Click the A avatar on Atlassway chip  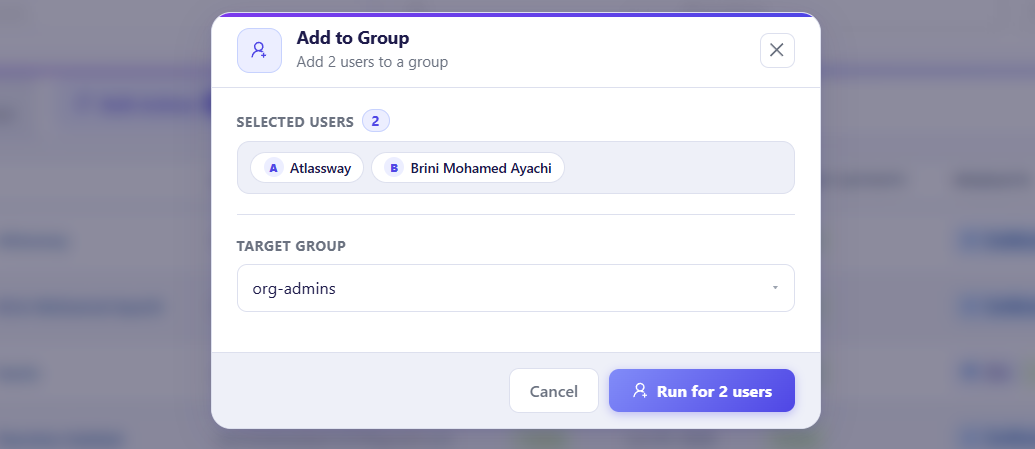click(x=273, y=168)
